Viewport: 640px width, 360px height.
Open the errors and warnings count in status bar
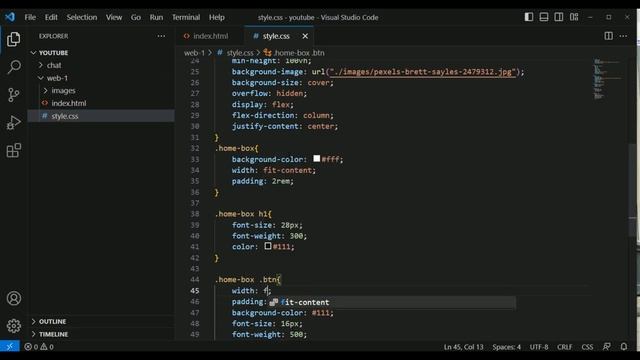(x=39, y=347)
